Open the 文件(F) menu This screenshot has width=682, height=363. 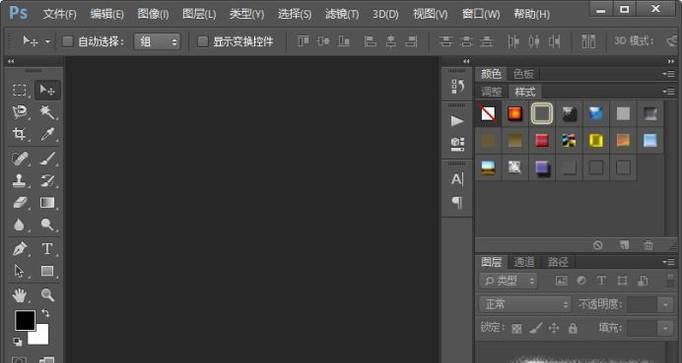(x=60, y=14)
